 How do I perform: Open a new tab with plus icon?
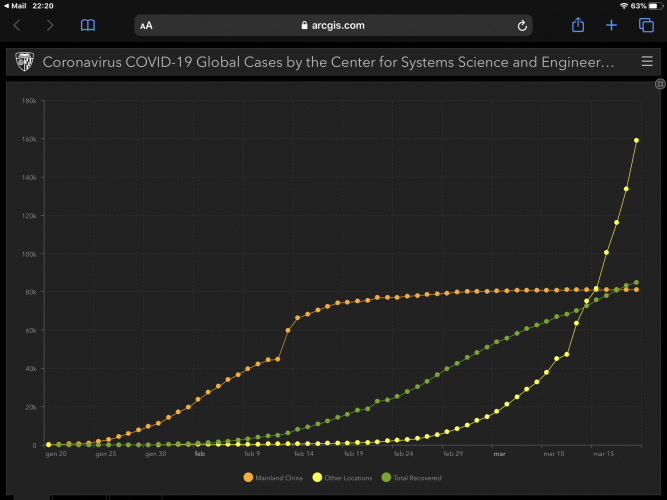pos(612,25)
